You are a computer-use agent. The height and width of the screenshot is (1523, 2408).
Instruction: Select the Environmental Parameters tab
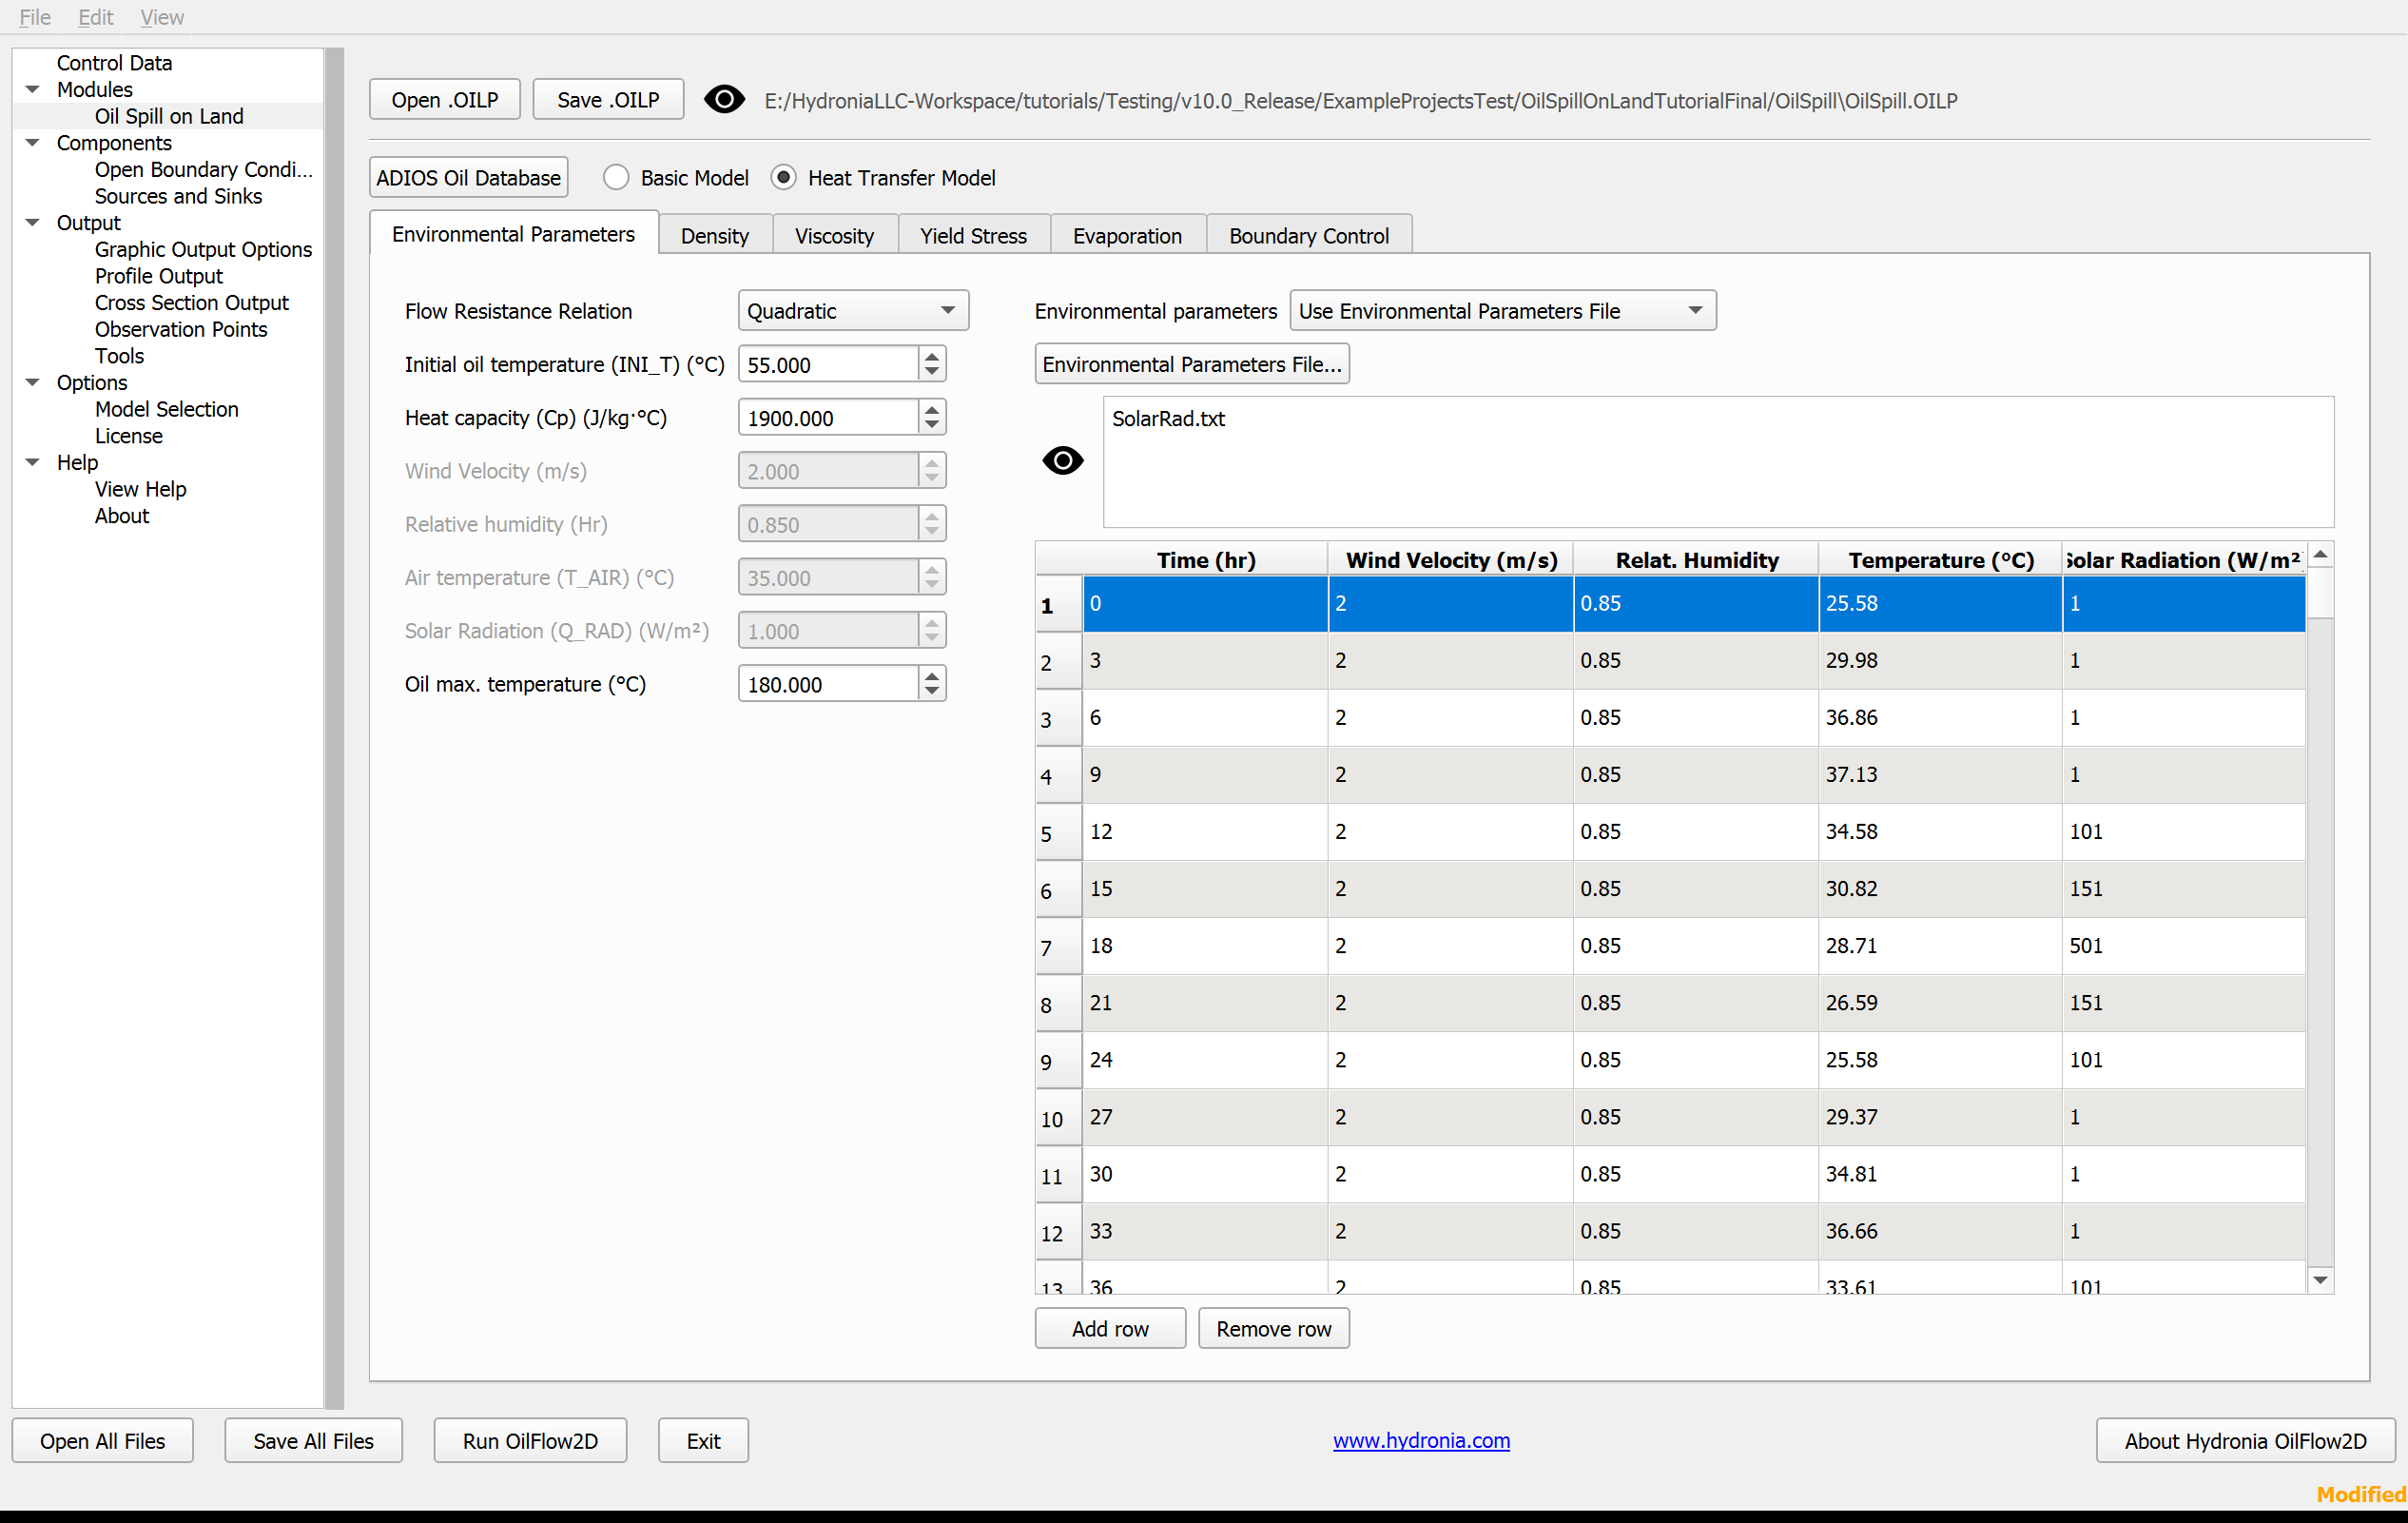coord(513,234)
